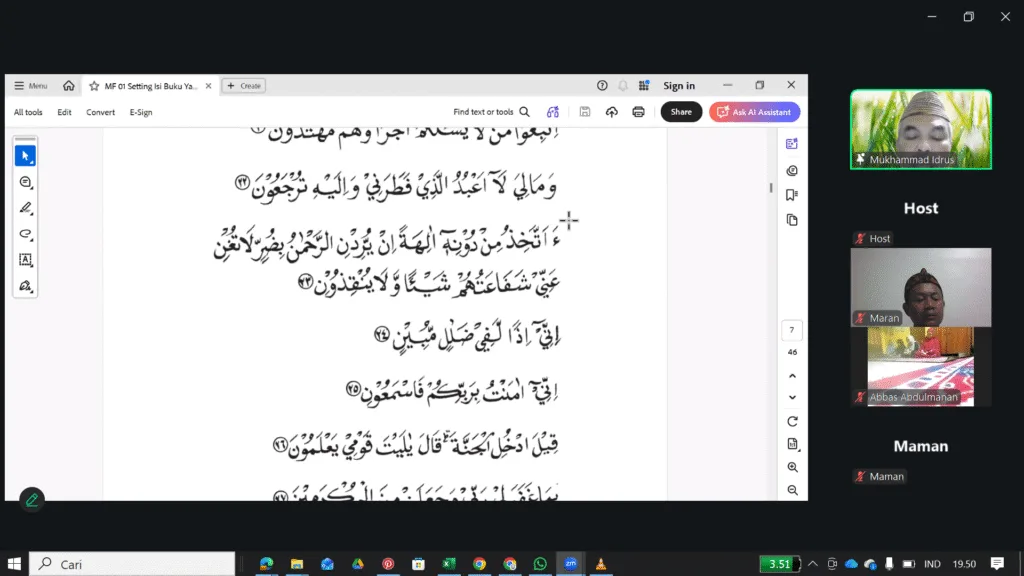Click the page number field showing 7
The image size is (1024, 576).
792,330
